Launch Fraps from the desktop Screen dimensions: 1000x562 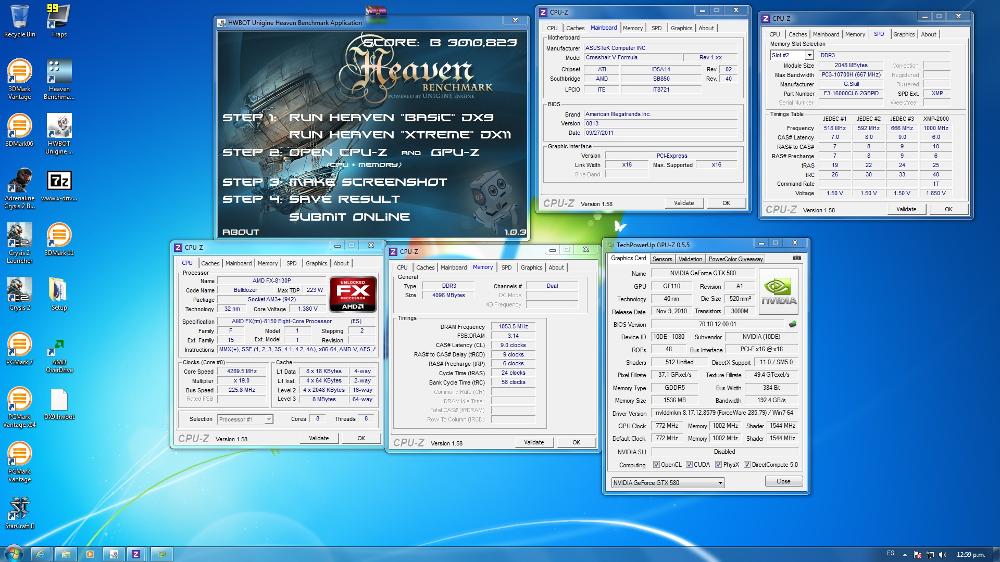pyautogui.click(x=59, y=20)
